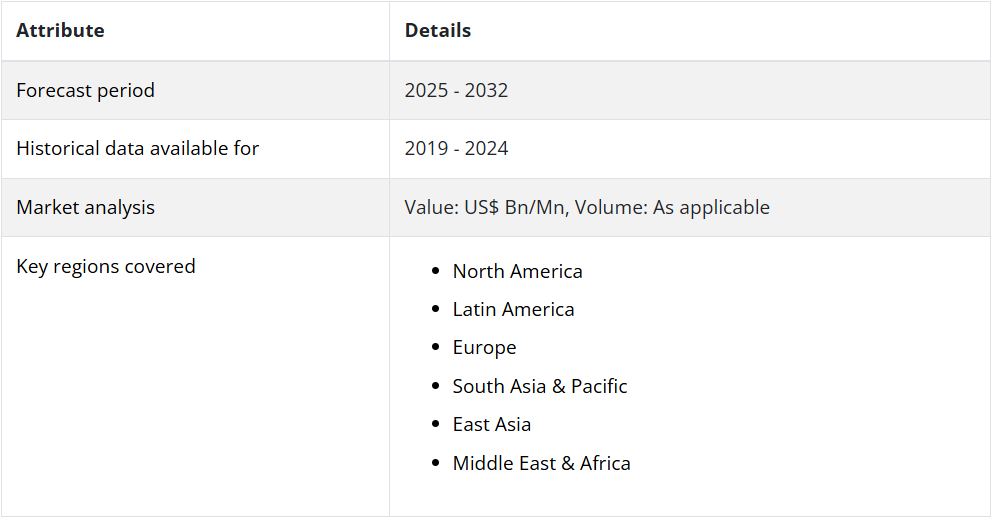This screenshot has width=992, height=517.
Task: Click the Details column header
Action: pyautogui.click(x=438, y=30)
